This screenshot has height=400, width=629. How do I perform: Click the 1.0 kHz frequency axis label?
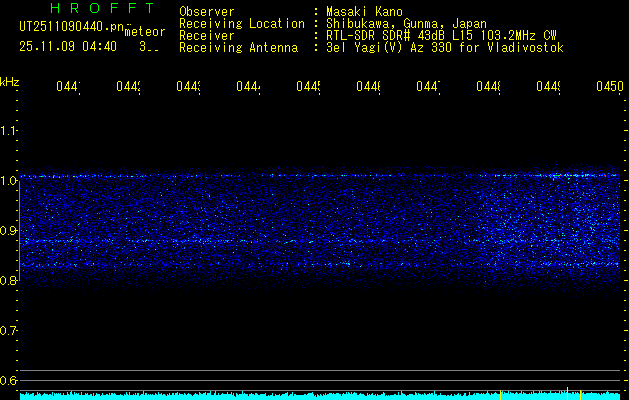[9, 181]
